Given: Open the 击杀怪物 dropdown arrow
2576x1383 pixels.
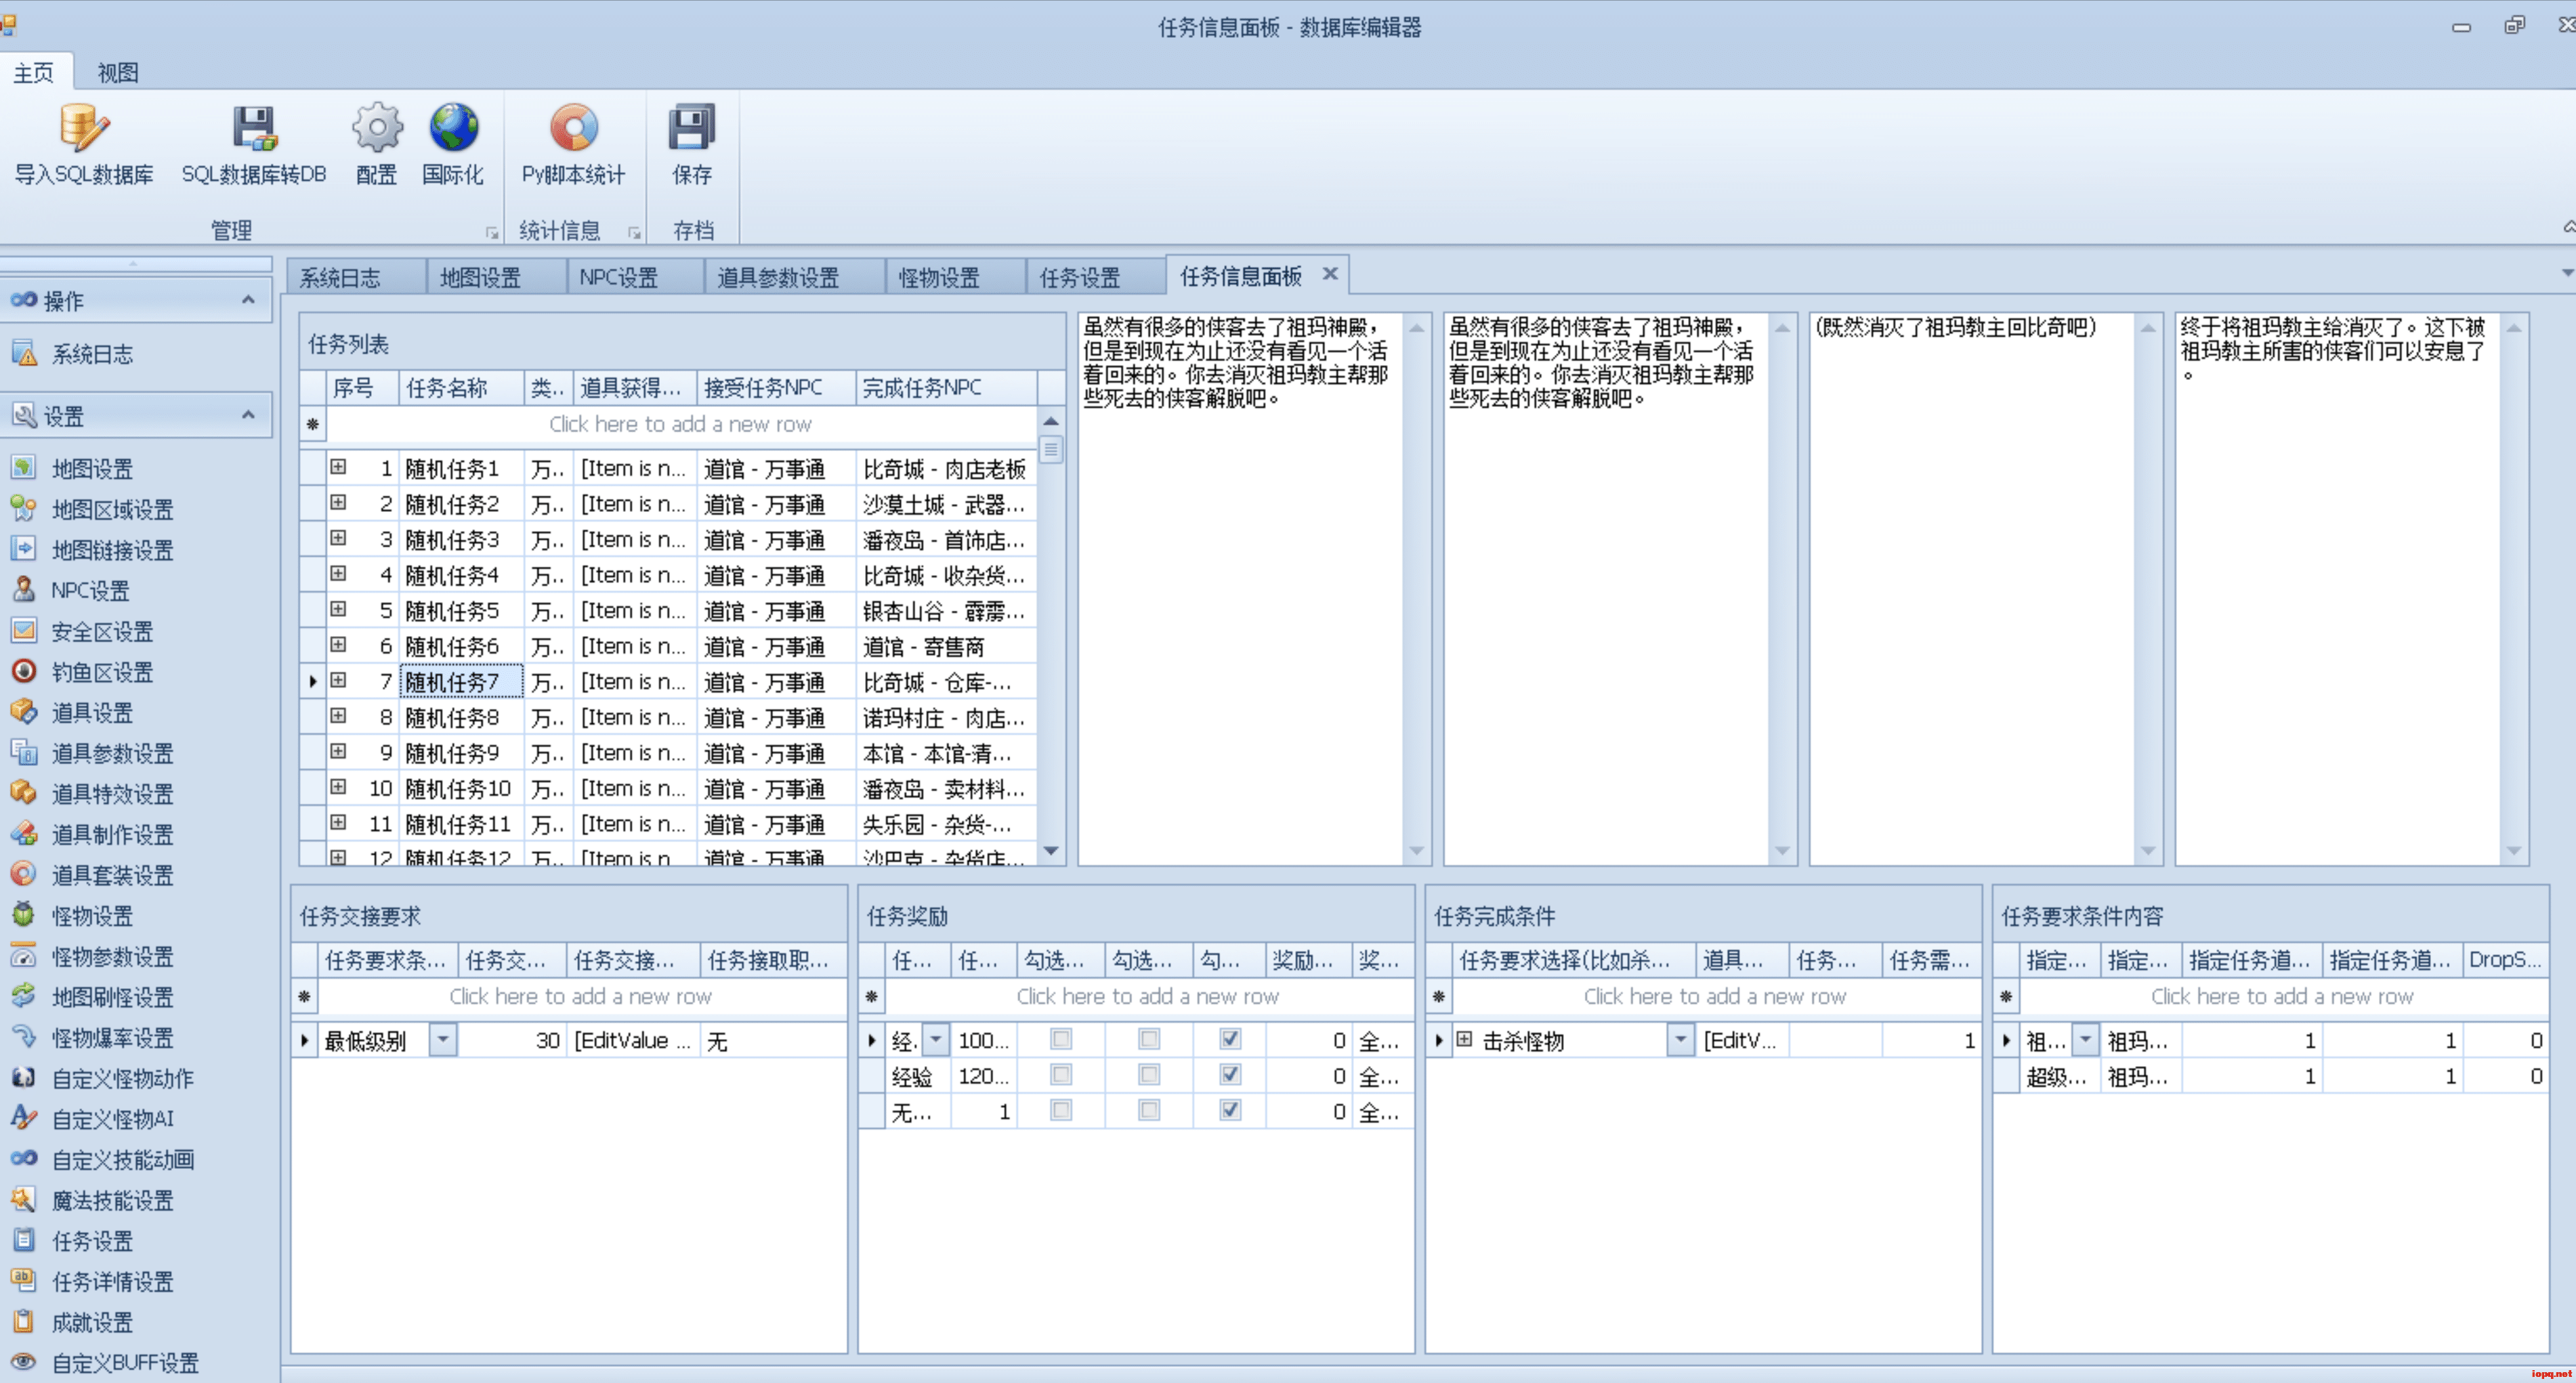Looking at the screenshot, I should coord(1680,1040).
